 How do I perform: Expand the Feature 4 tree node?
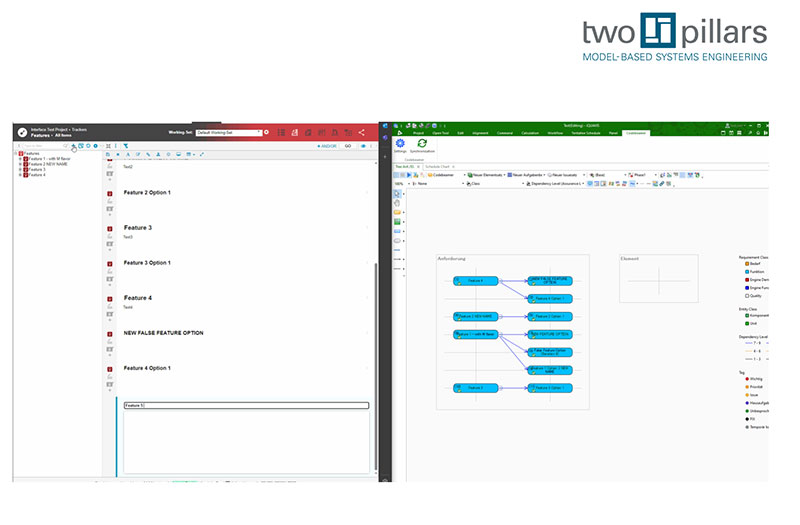pos(19,175)
